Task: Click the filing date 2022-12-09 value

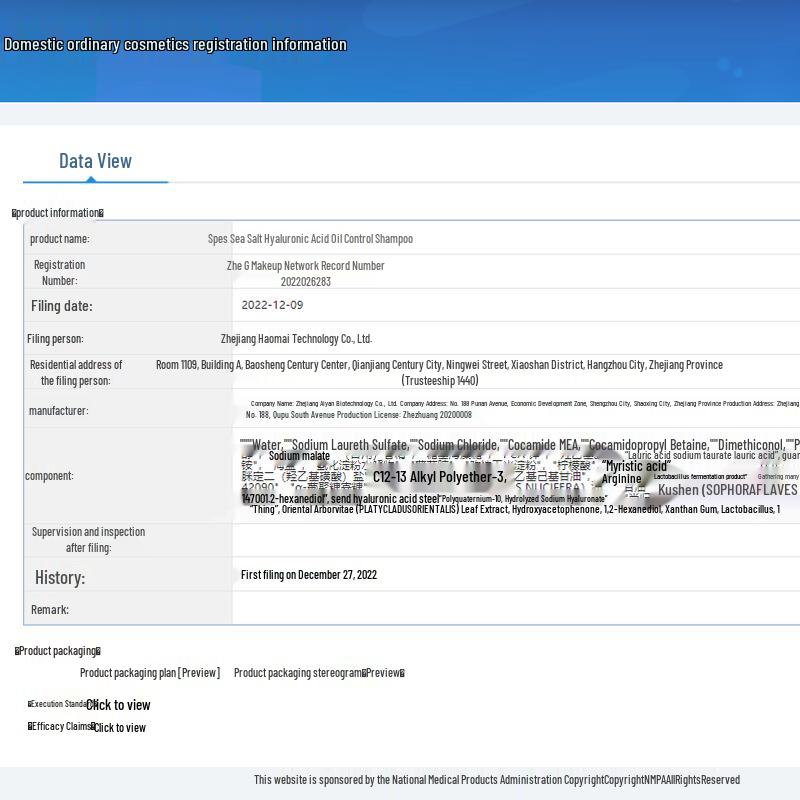Action: point(272,305)
